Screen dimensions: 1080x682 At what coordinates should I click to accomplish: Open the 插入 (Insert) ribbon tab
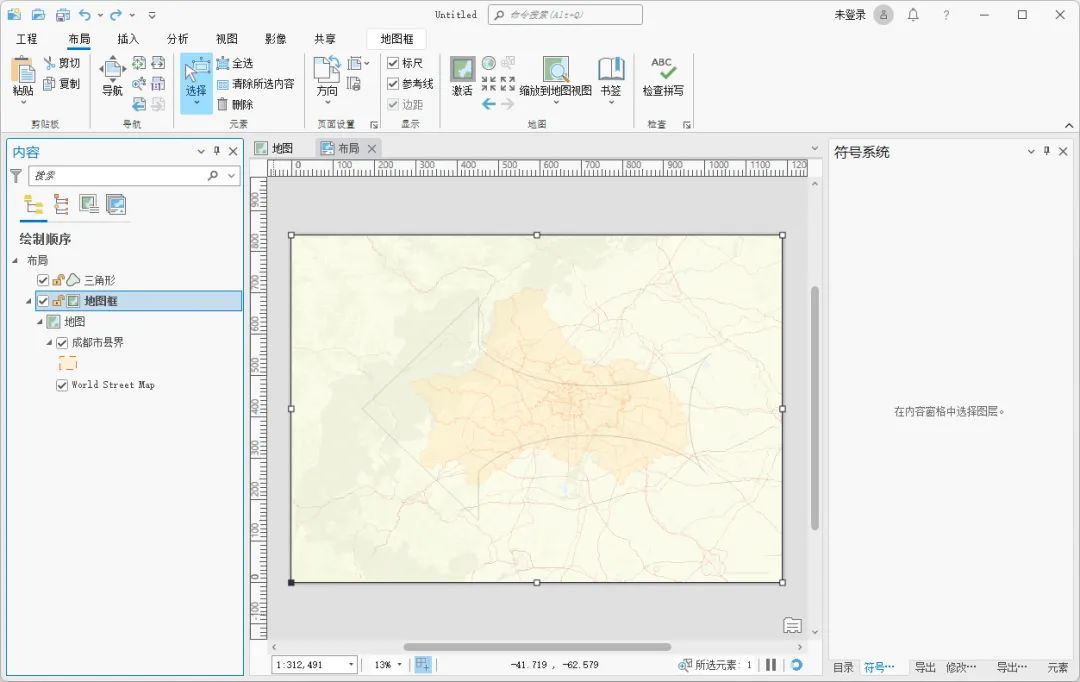(128, 39)
